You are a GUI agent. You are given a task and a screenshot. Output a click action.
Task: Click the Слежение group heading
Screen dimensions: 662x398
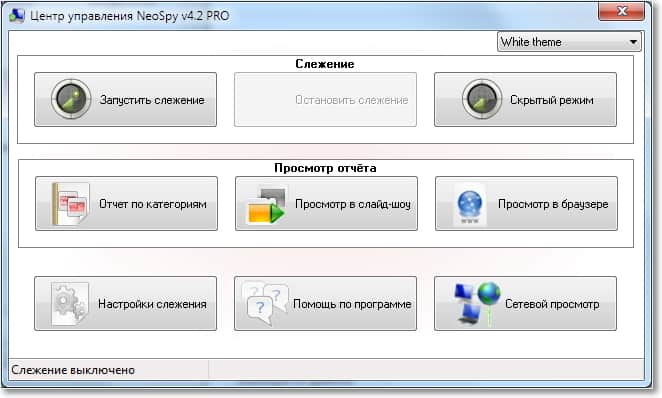[325, 64]
